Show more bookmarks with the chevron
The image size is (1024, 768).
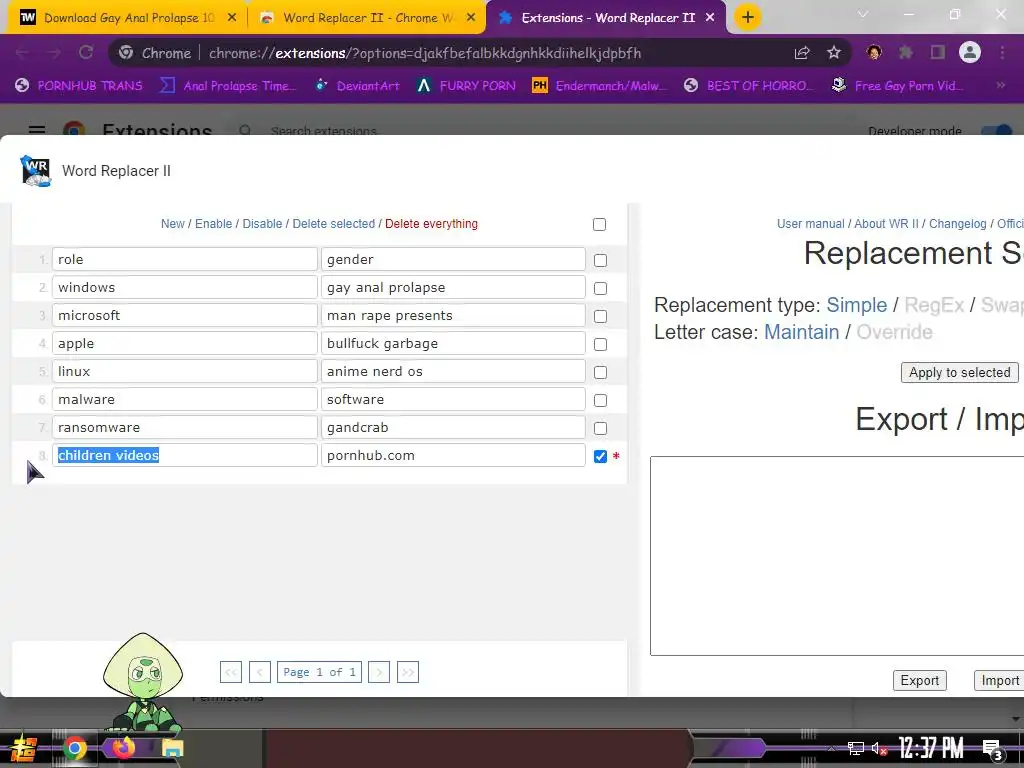1000,86
